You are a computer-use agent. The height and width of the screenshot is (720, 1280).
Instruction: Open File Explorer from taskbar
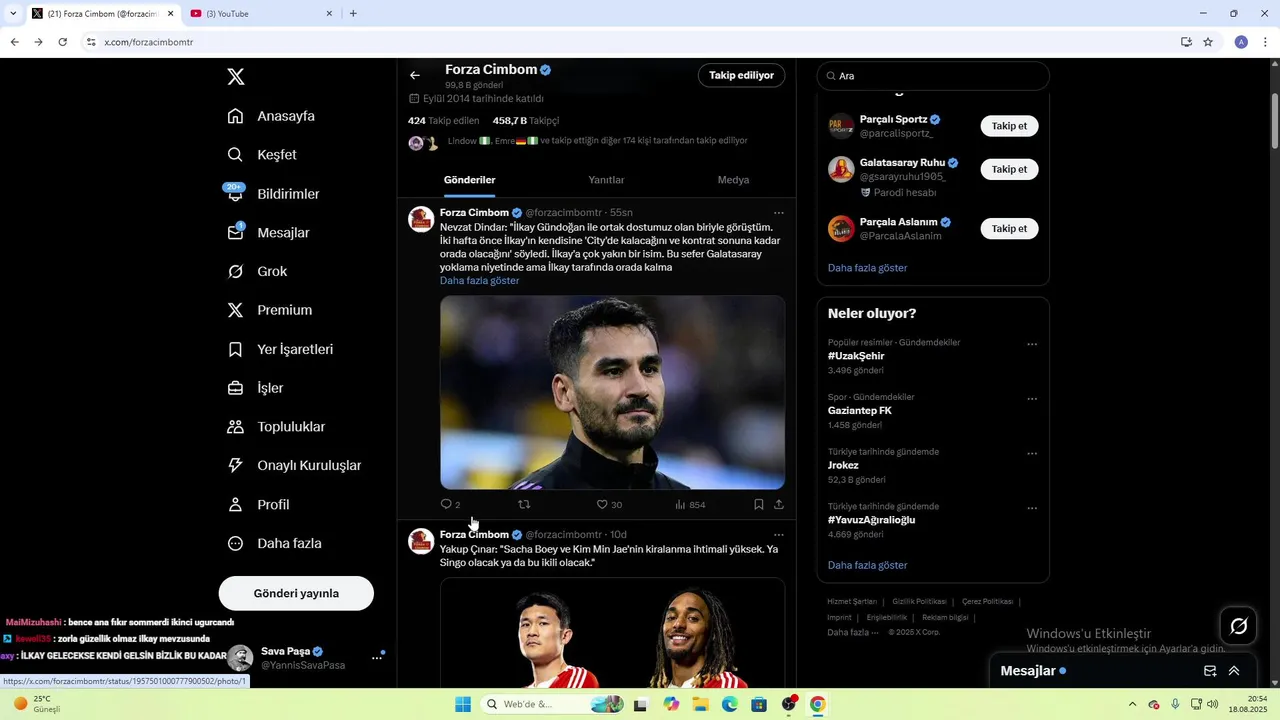click(701, 704)
